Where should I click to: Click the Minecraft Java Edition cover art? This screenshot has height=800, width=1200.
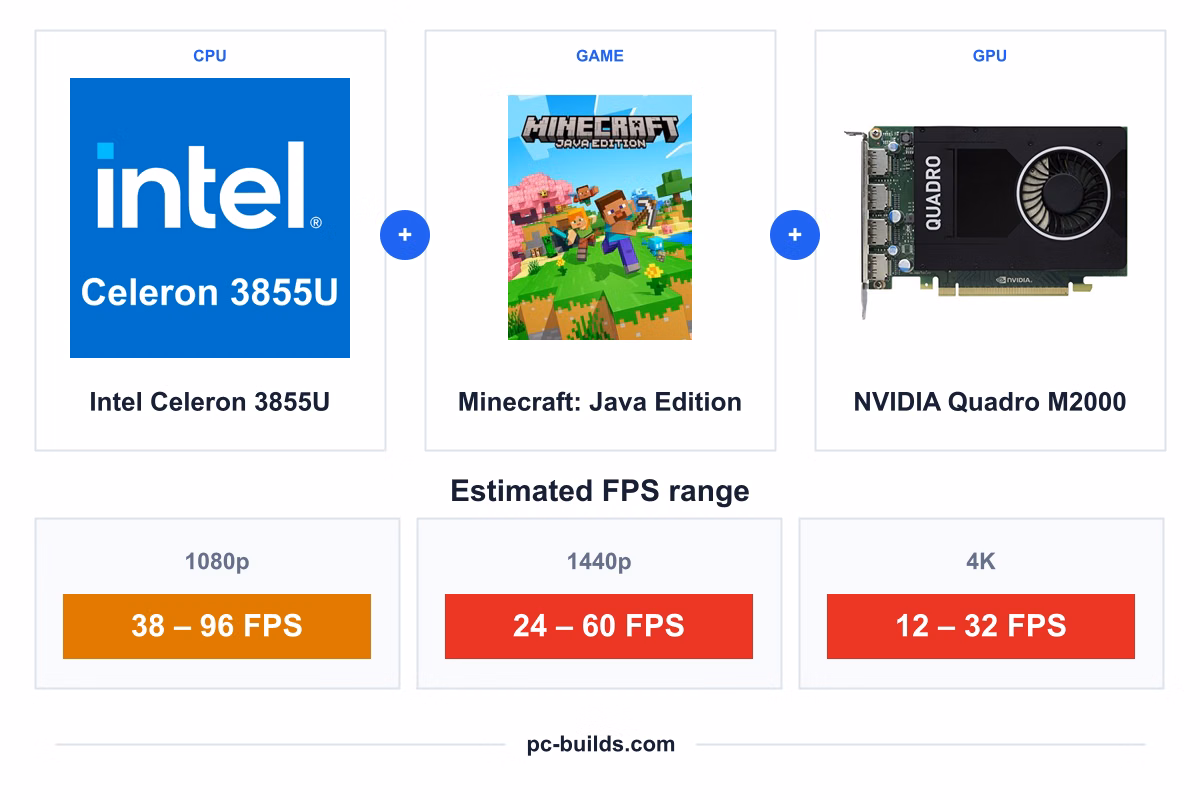point(600,218)
